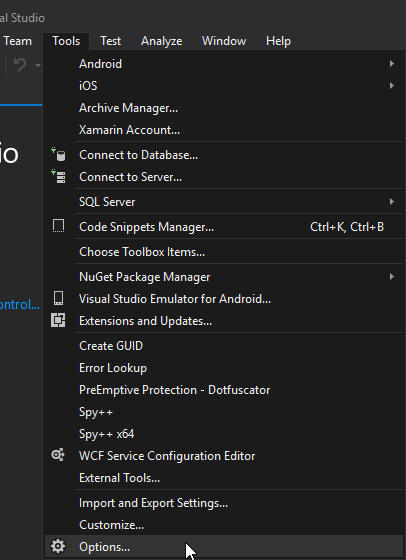Image resolution: width=406 pixels, height=560 pixels.
Task: Click the undo arrow in toolbar
Action: 20,65
